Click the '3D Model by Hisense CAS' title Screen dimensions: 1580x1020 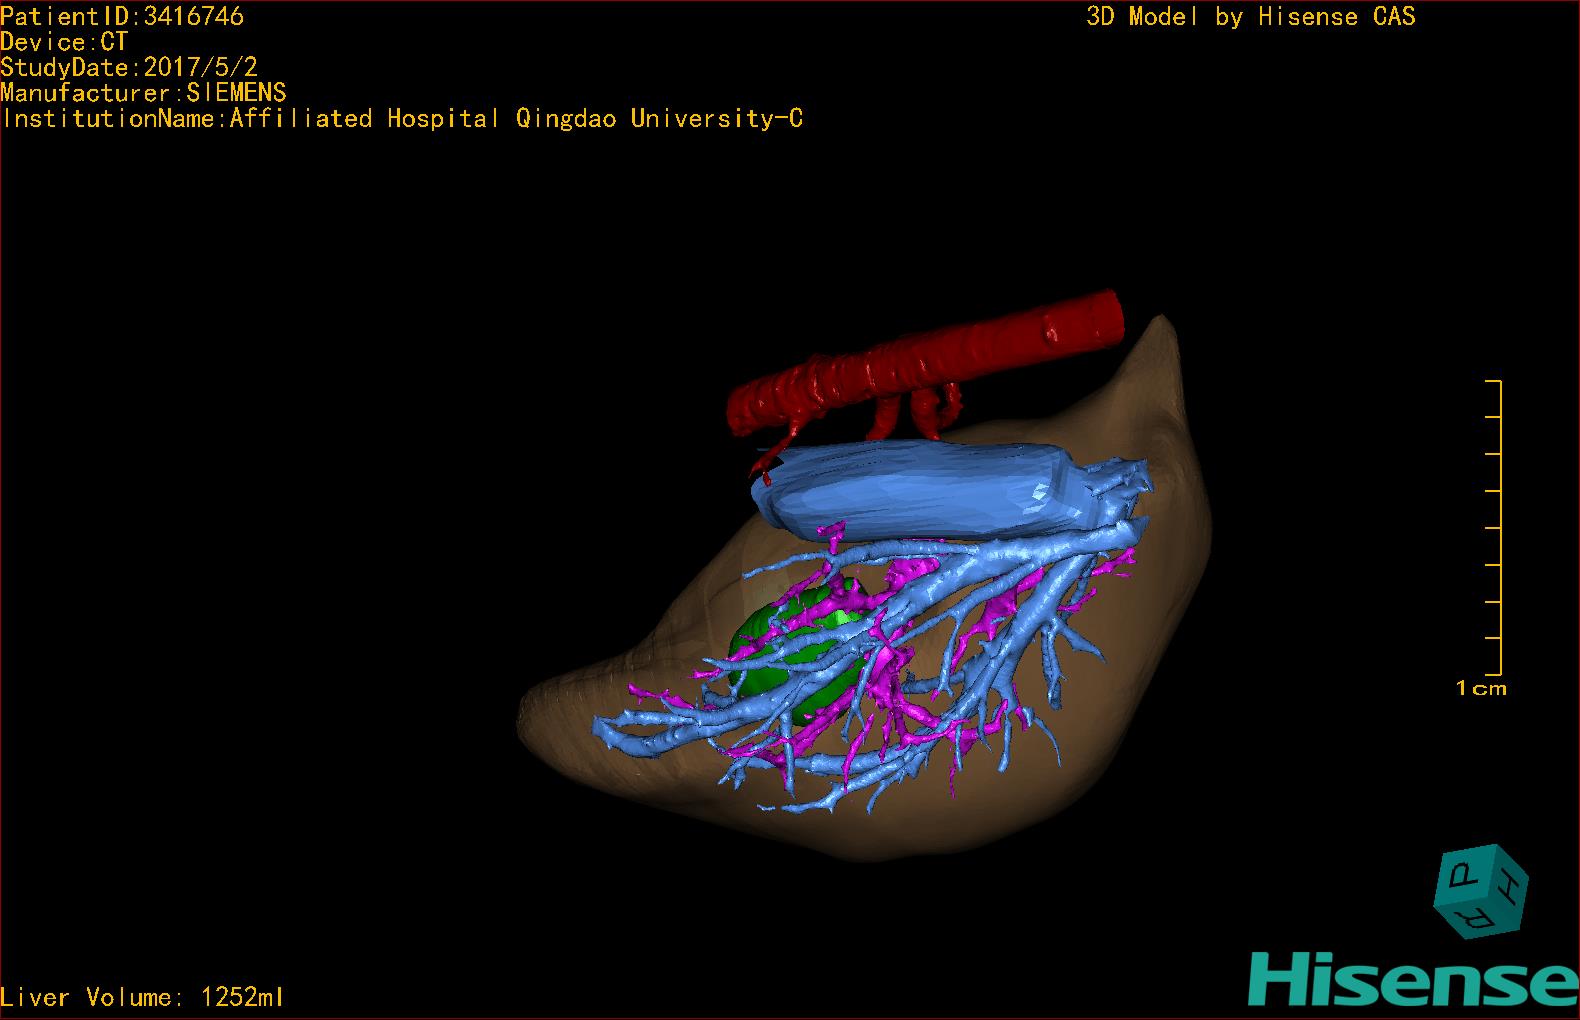point(1250,16)
